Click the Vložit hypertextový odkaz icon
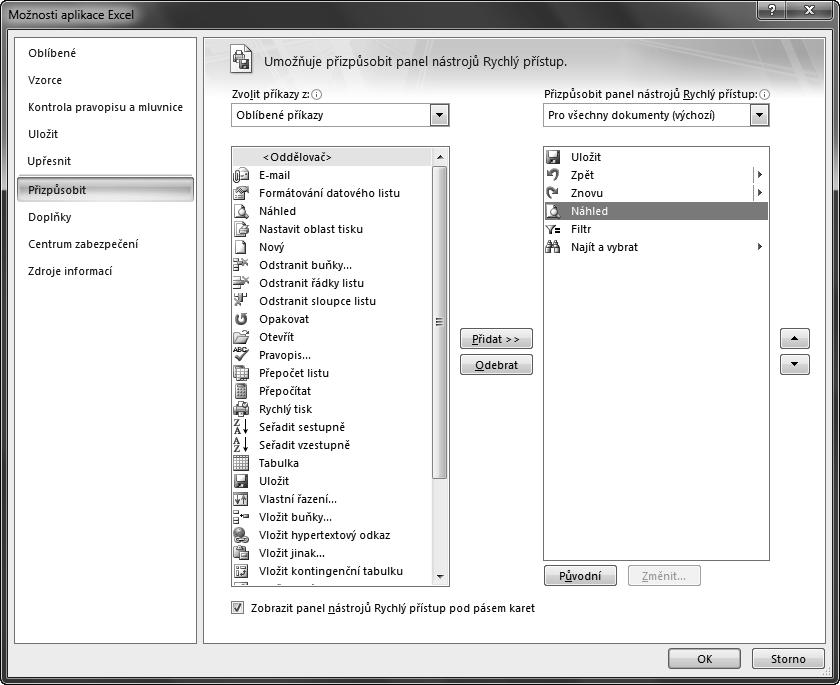This screenshot has height=685, width=840. pos(241,535)
